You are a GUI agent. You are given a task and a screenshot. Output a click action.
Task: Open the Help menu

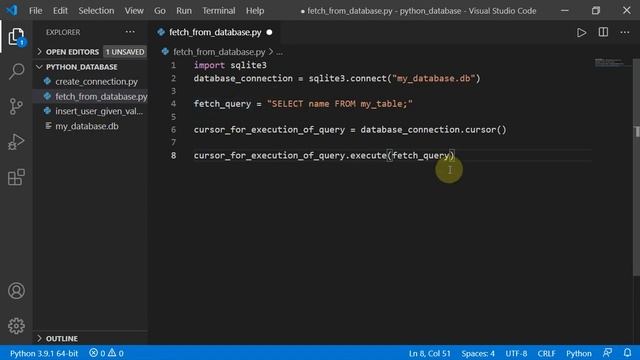(255, 11)
